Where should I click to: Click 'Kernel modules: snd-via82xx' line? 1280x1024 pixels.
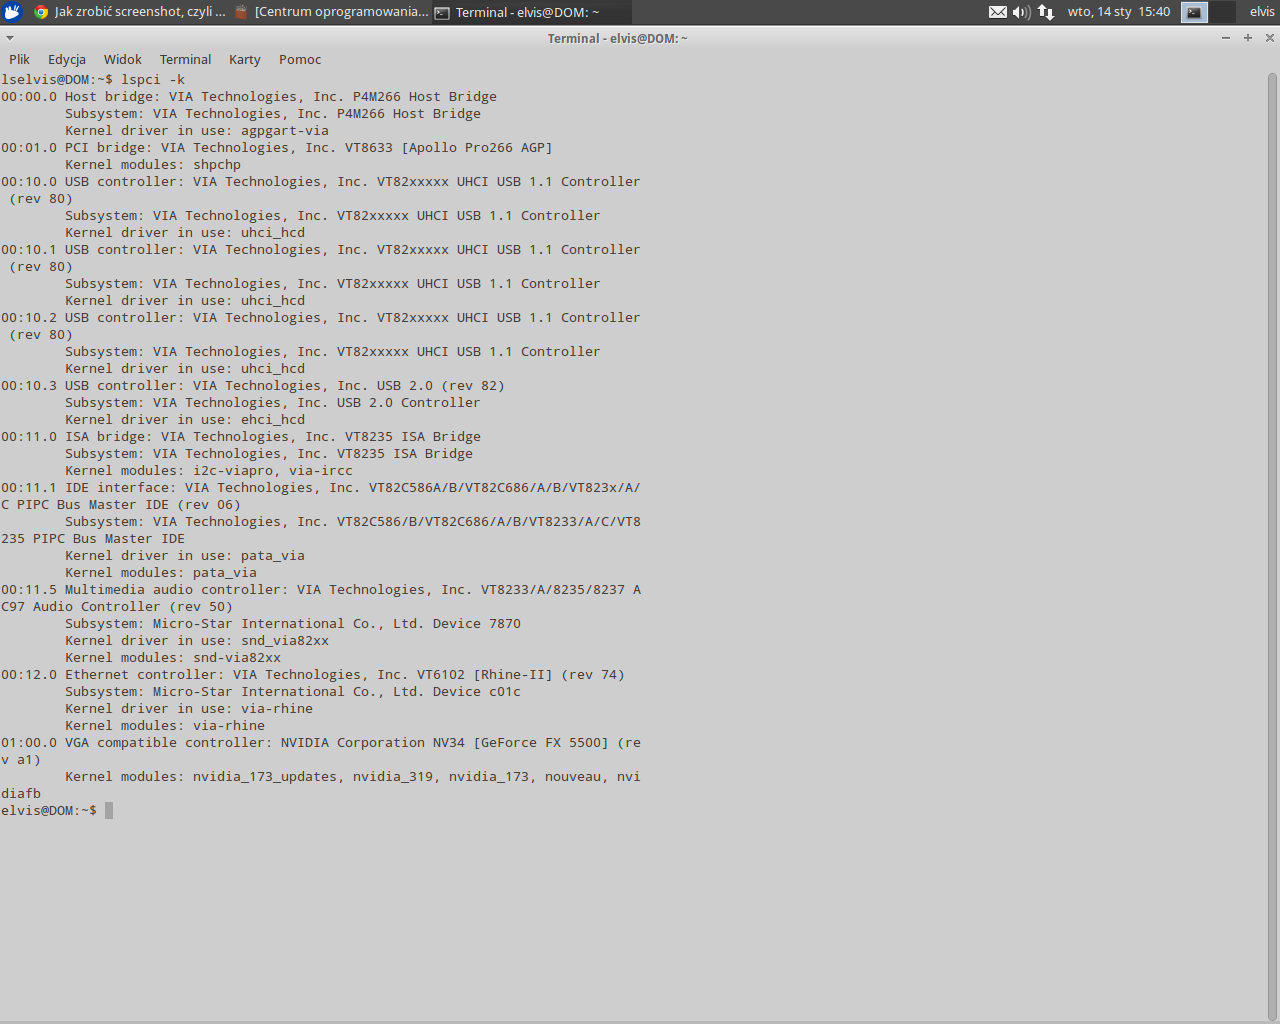click(x=173, y=657)
